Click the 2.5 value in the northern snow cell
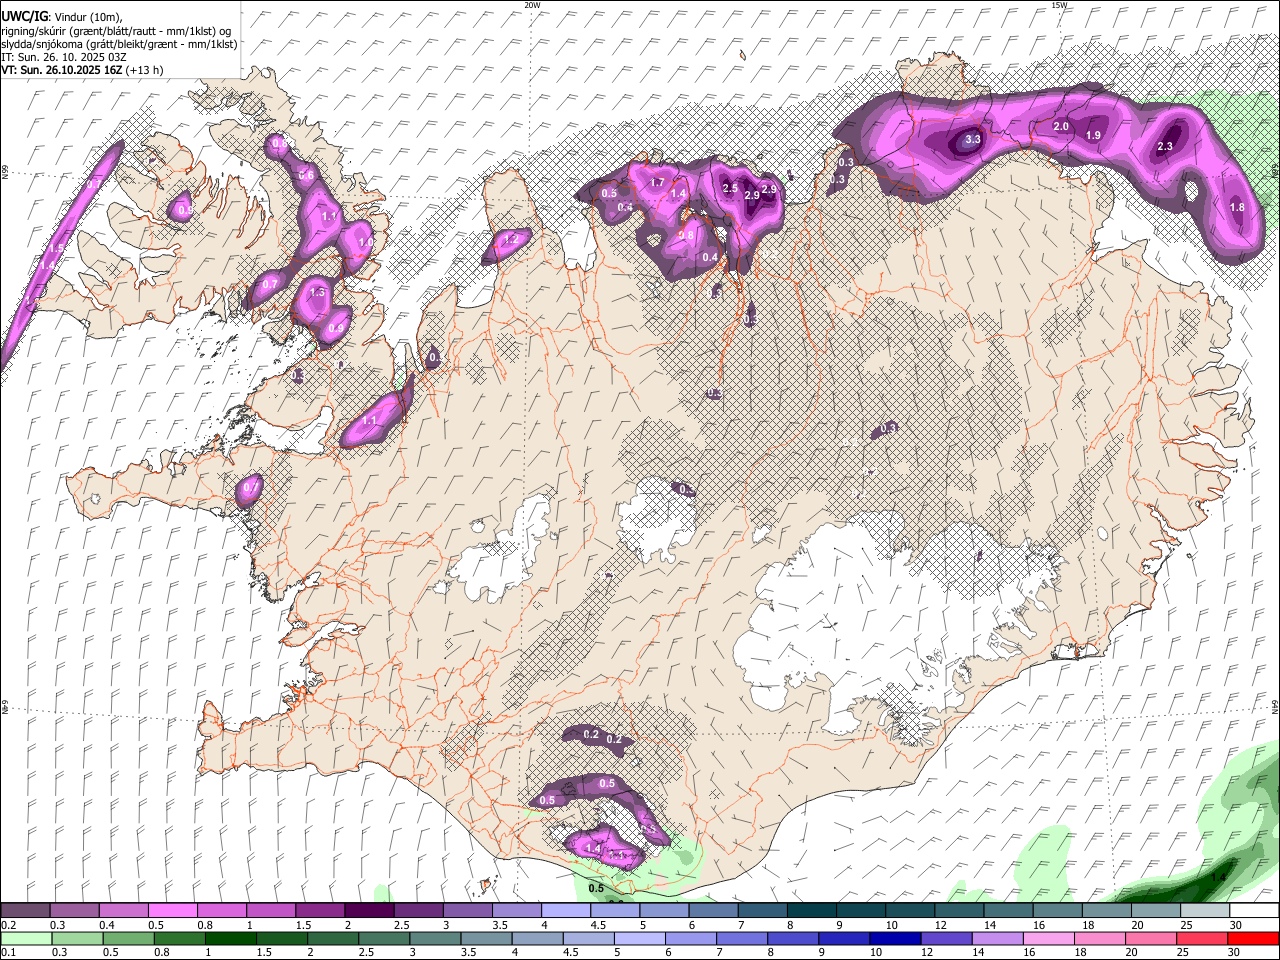The height and width of the screenshot is (960, 1280). [730, 189]
